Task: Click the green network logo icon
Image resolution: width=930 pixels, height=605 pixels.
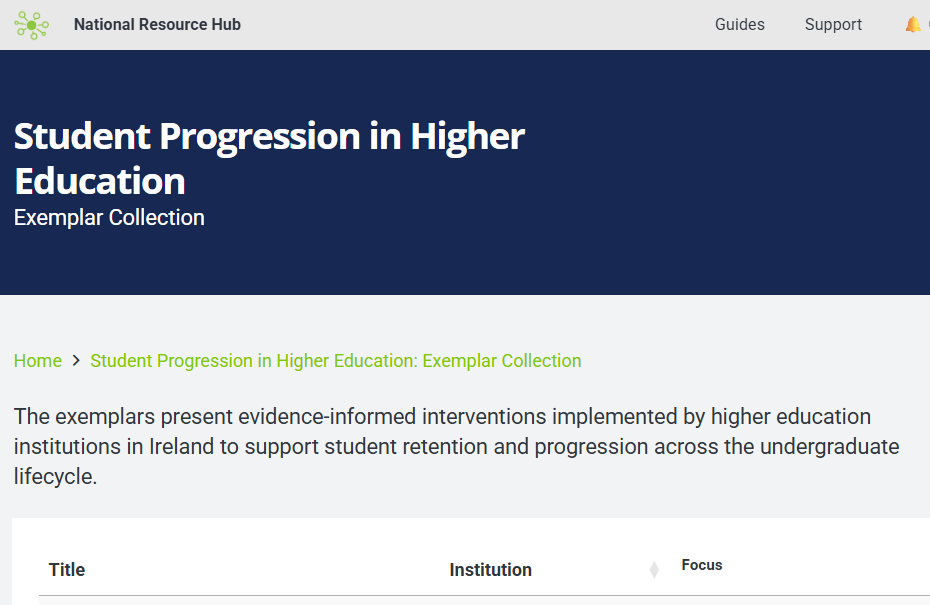Action: (31, 25)
